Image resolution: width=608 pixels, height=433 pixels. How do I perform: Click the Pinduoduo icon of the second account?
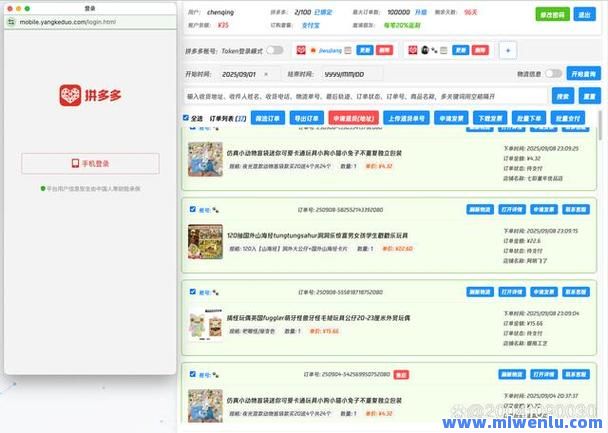point(413,50)
